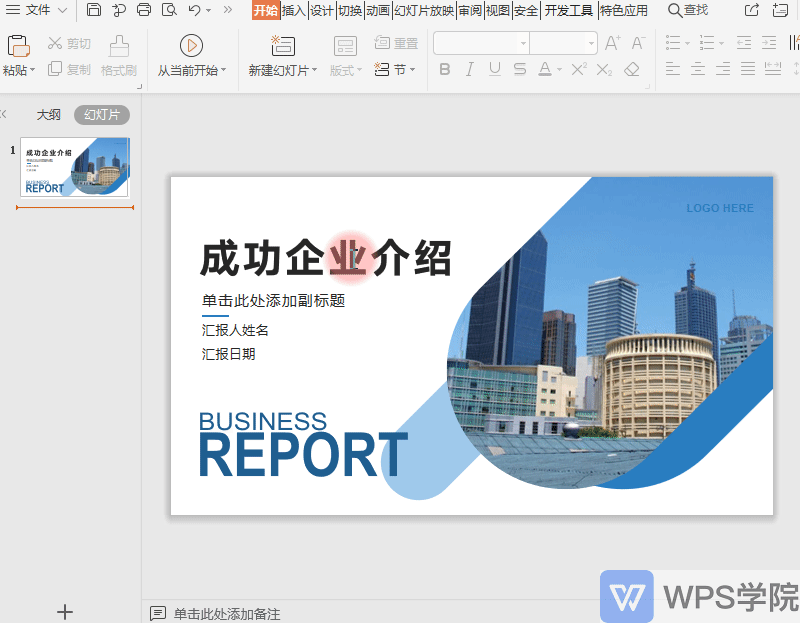Click the Undo arrow icon
The height and width of the screenshot is (623, 800).
click(194, 10)
